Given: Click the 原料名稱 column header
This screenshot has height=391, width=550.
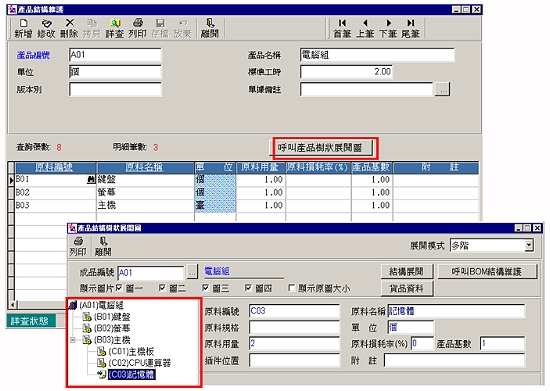Looking at the screenshot, I should [145, 168].
